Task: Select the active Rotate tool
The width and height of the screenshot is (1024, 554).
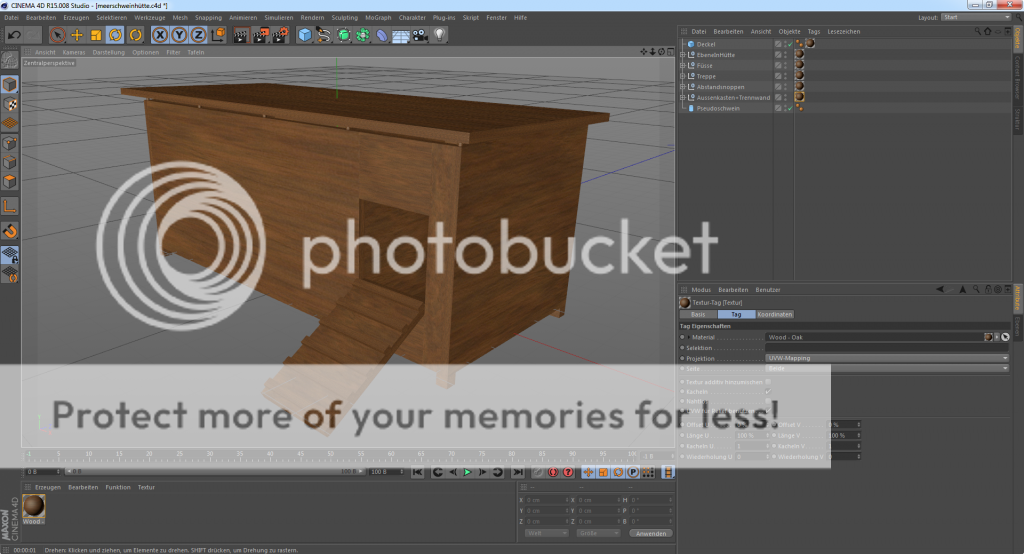Action: tap(116, 35)
